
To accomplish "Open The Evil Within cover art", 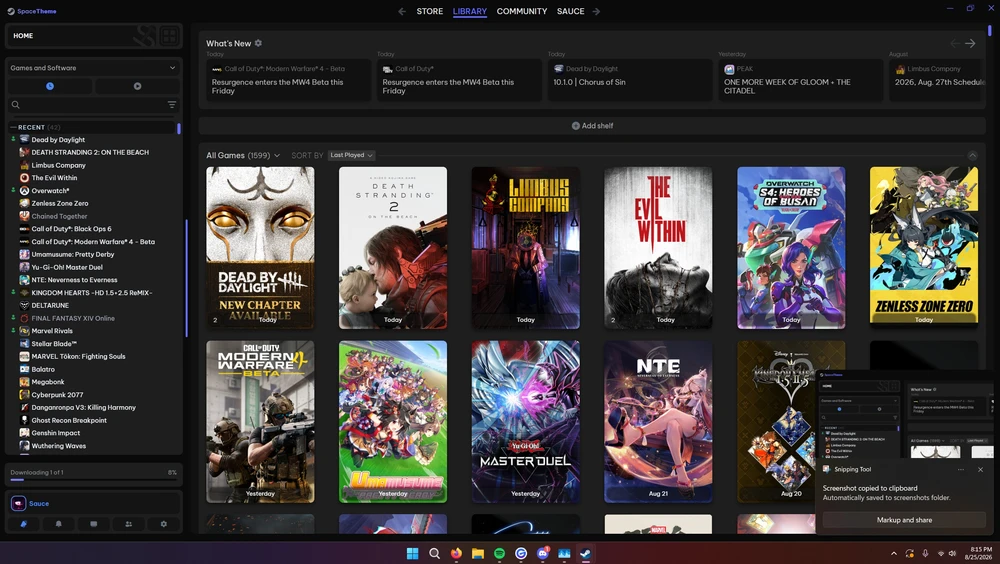I will (x=658, y=248).
